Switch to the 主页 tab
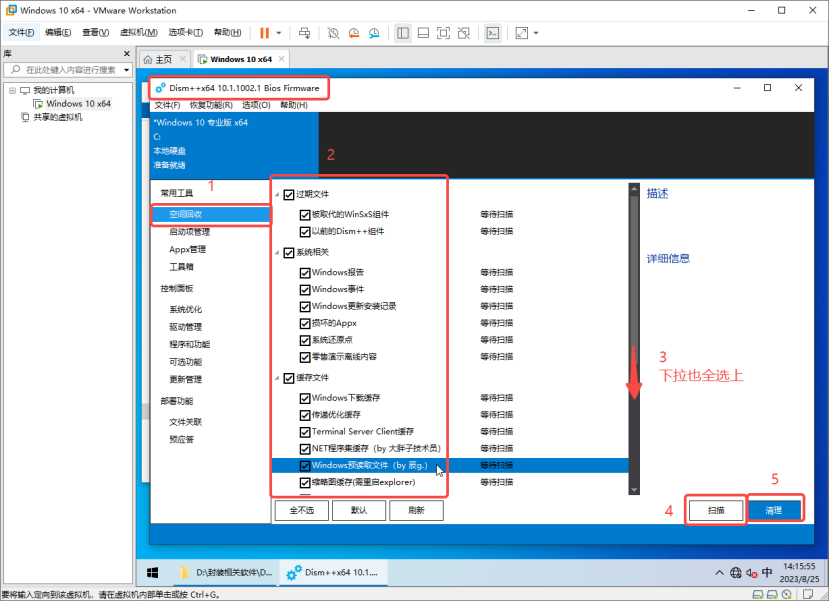This screenshot has height=602, width=829. [x=164, y=59]
